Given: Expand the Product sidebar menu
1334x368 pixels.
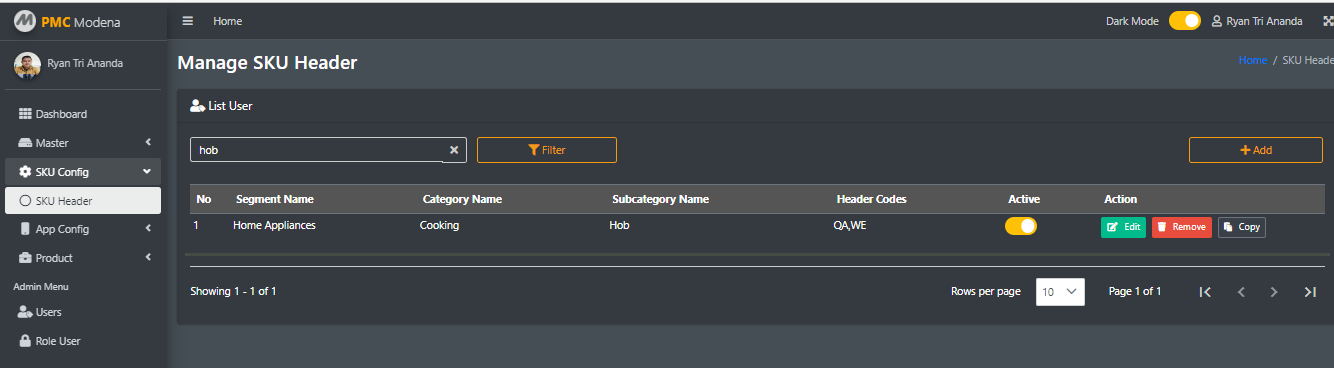Looking at the screenshot, I should tap(83, 258).
